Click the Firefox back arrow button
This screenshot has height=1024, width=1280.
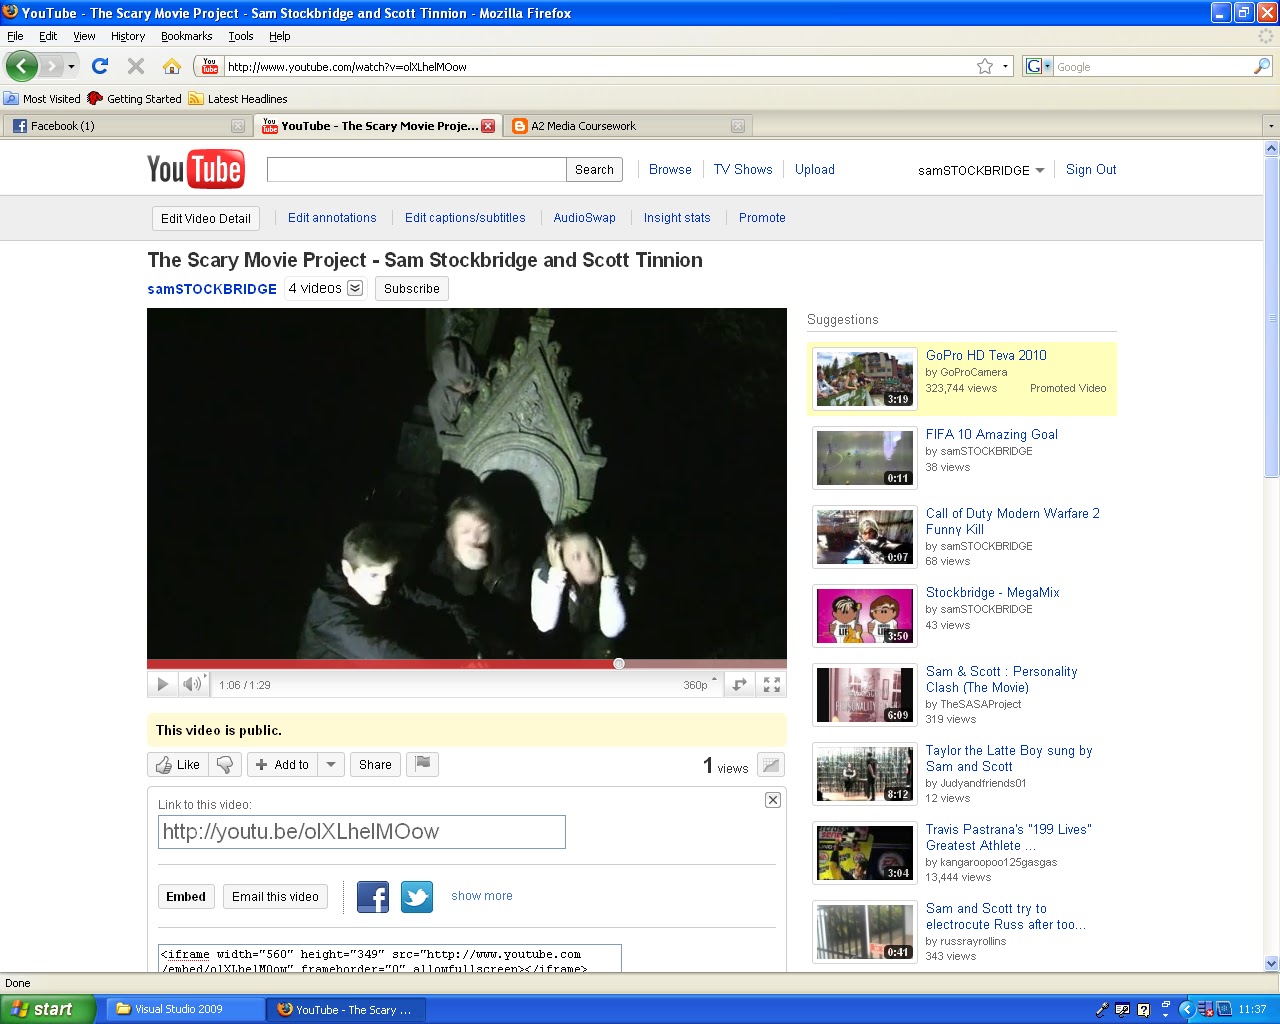click(22, 66)
